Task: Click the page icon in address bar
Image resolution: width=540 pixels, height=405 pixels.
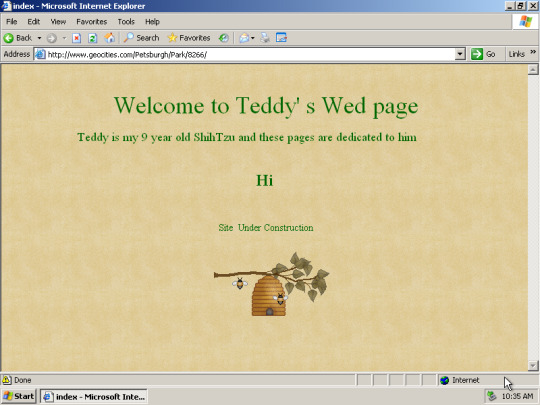Action: pos(40,54)
